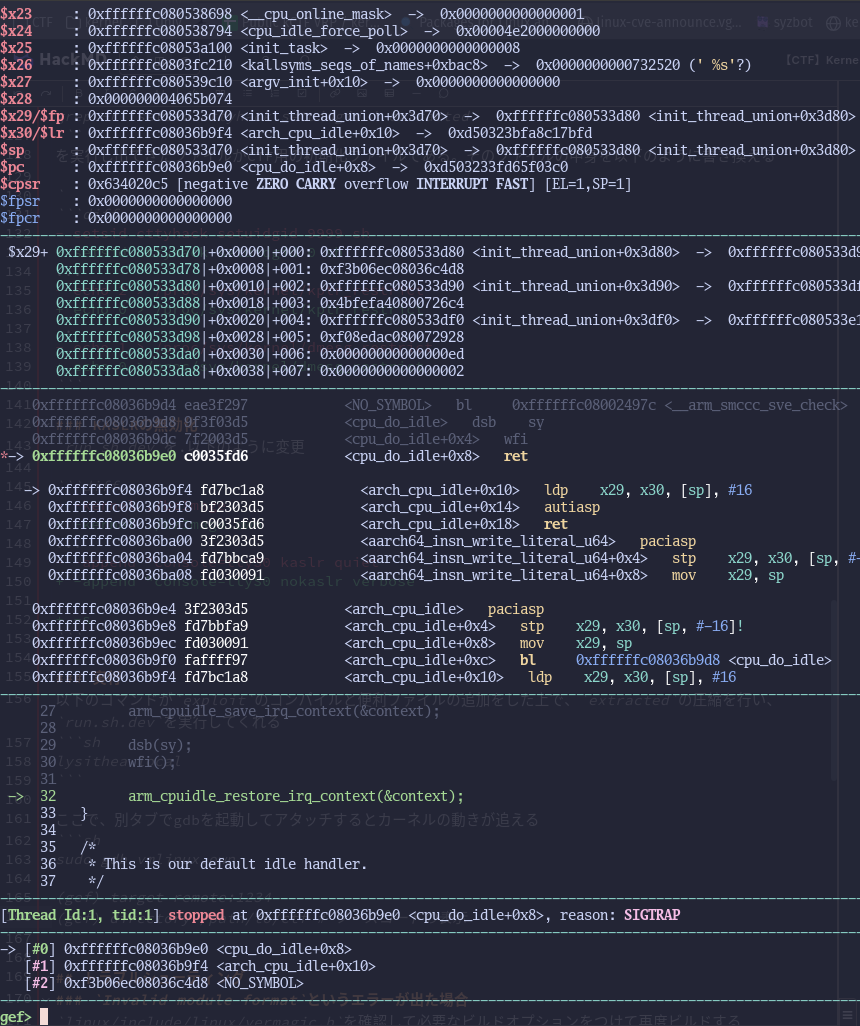The height and width of the screenshot is (1026, 860).
Task: Open the syzbot tab in background browser
Action: [x=785, y=22]
